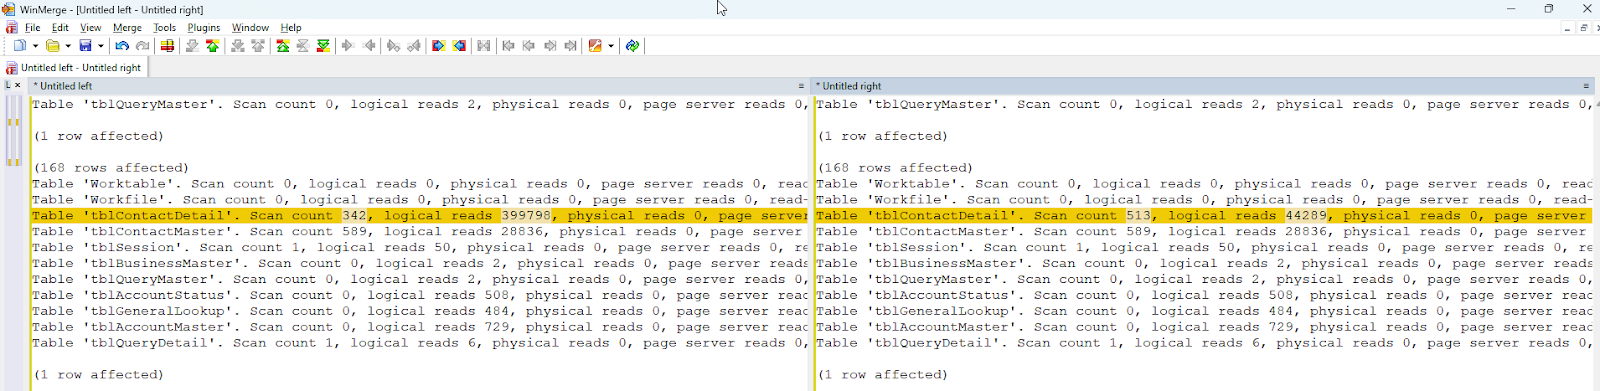Click Copy Left and Advance icon
Screen dimensions: 1600x391
(x=414, y=46)
